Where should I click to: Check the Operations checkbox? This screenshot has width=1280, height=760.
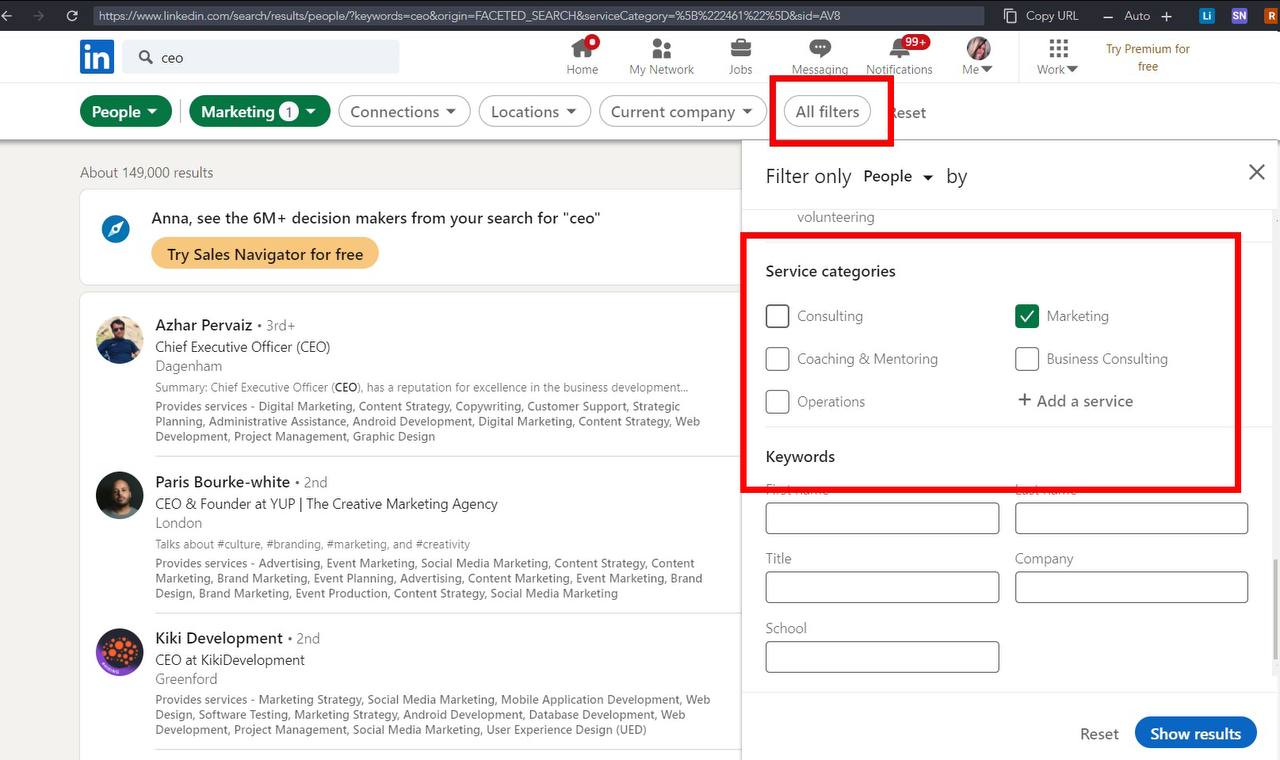point(777,402)
